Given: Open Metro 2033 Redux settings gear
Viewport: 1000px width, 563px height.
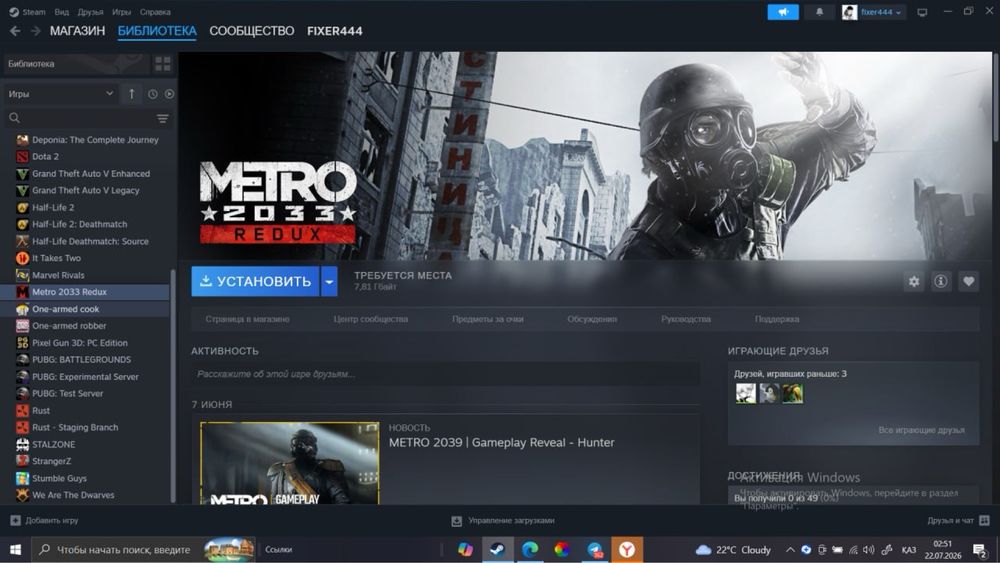Looking at the screenshot, I should [x=914, y=281].
